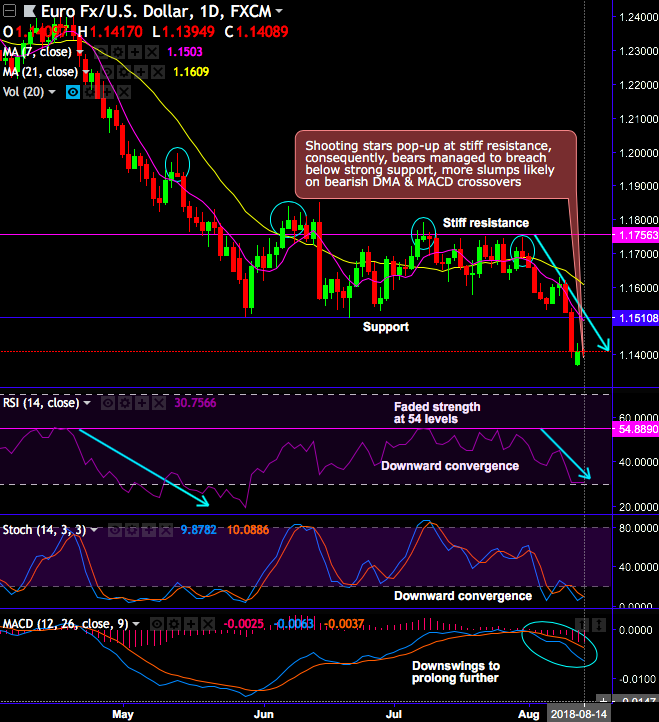Click the flag icon beside the symbol title
Image resolution: width=659 pixels, height=722 pixels.
click(29, 11)
